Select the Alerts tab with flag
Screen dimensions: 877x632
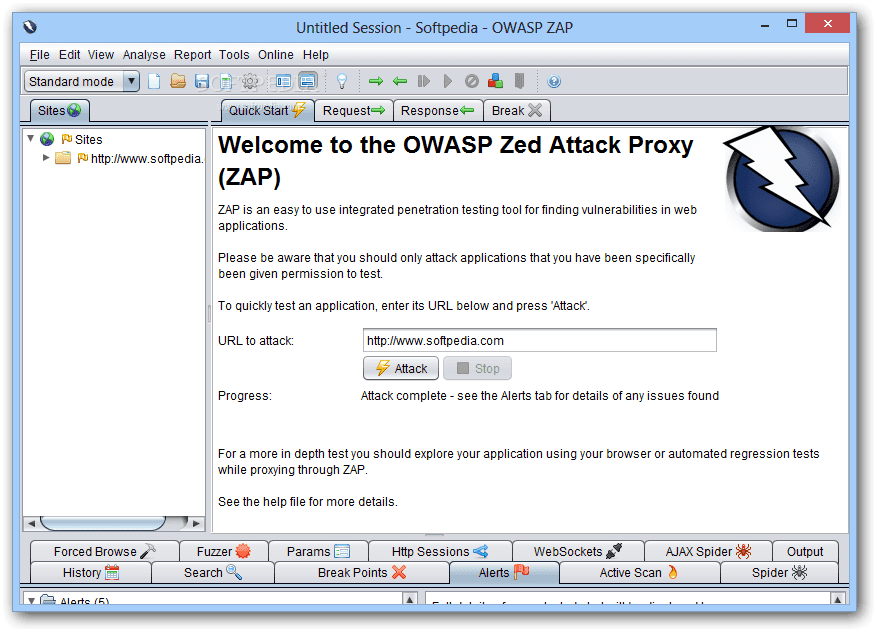pos(503,573)
